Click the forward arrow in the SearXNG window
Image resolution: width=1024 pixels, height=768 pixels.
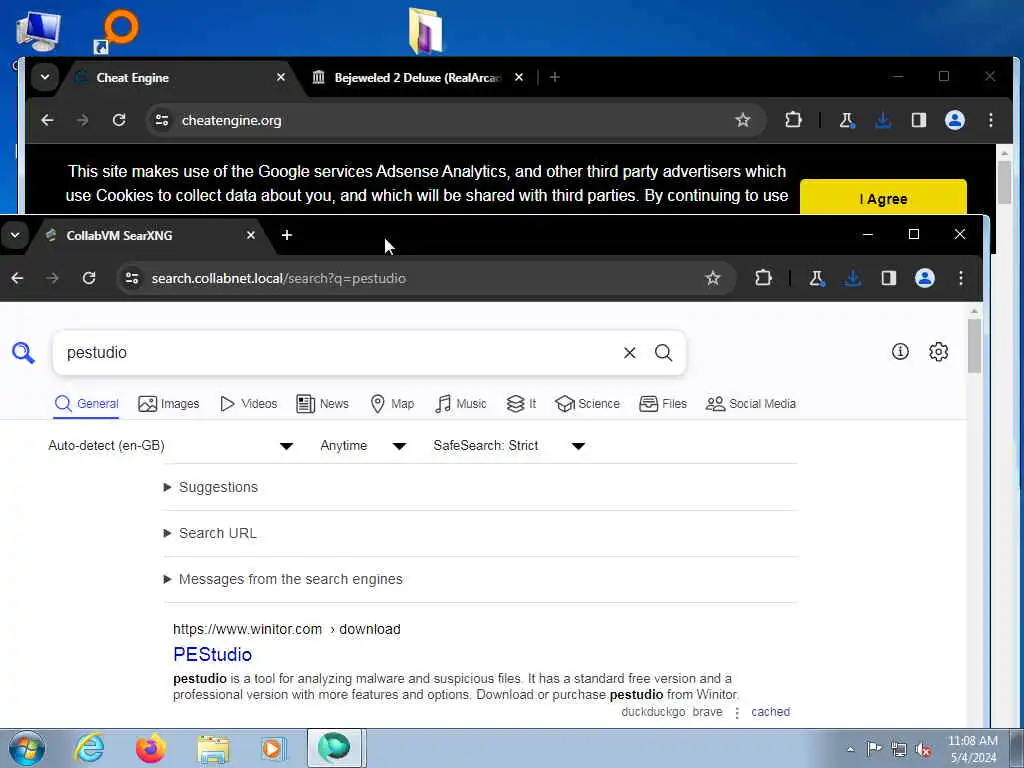tap(53, 278)
